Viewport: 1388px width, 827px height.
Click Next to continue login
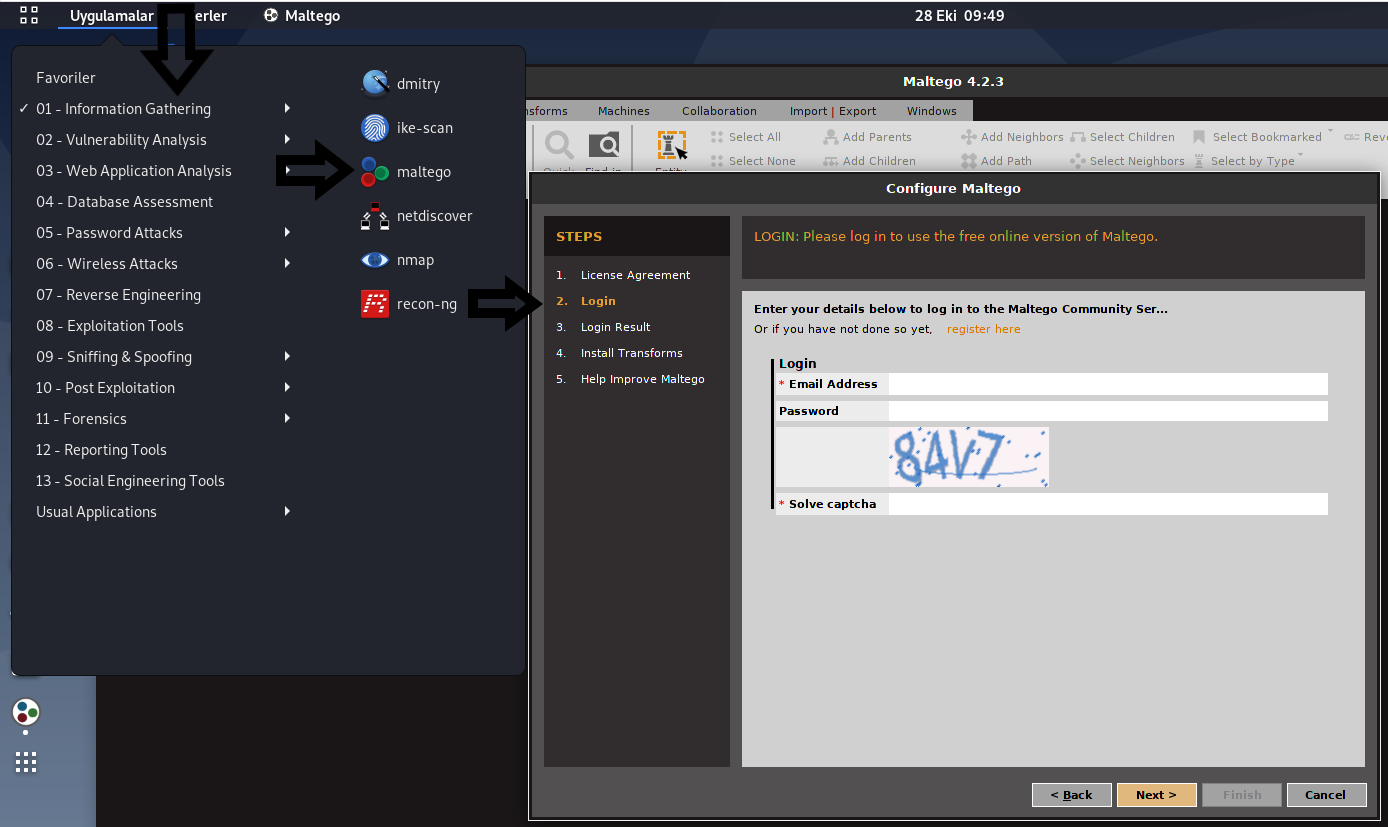point(1156,795)
